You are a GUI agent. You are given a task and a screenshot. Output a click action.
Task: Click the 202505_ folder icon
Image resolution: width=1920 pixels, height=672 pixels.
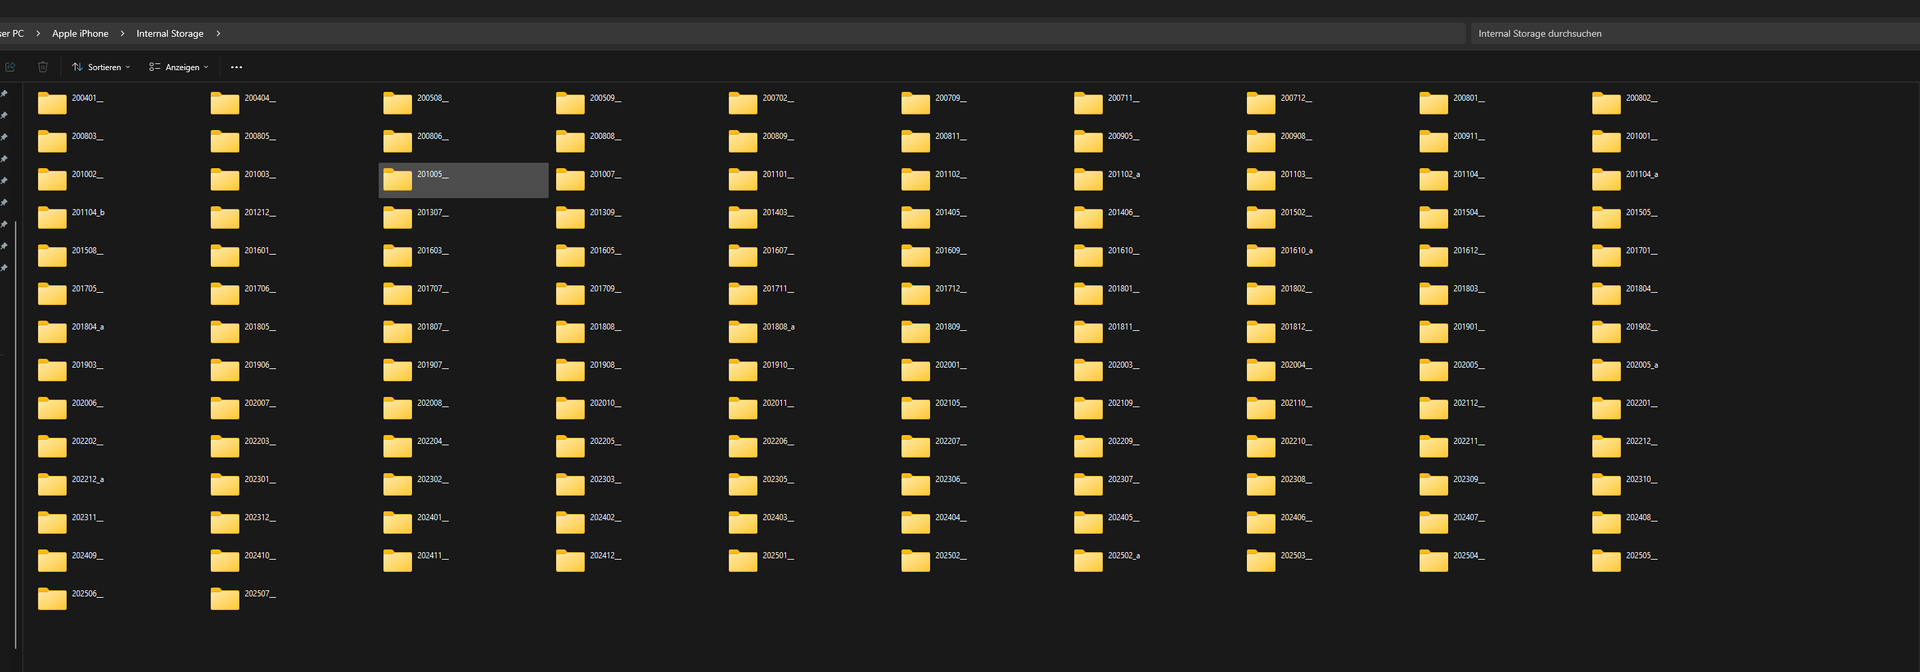point(1606,560)
